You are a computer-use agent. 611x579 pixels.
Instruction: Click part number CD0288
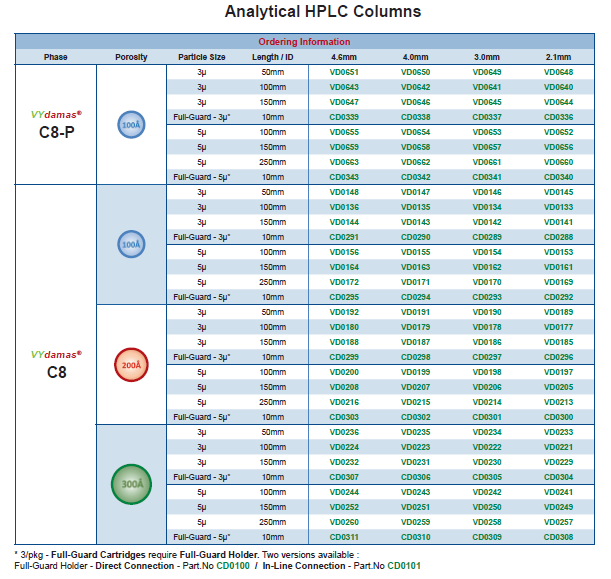(558, 237)
